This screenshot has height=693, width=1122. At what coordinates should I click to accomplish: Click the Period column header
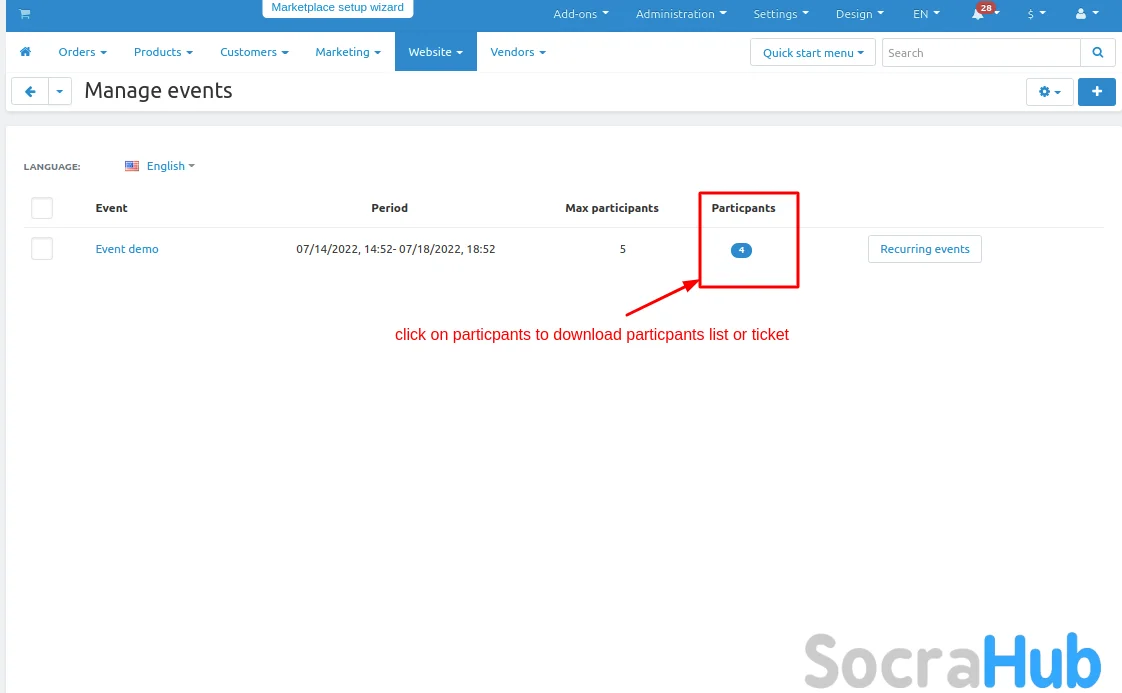click(x=389, y=208)
